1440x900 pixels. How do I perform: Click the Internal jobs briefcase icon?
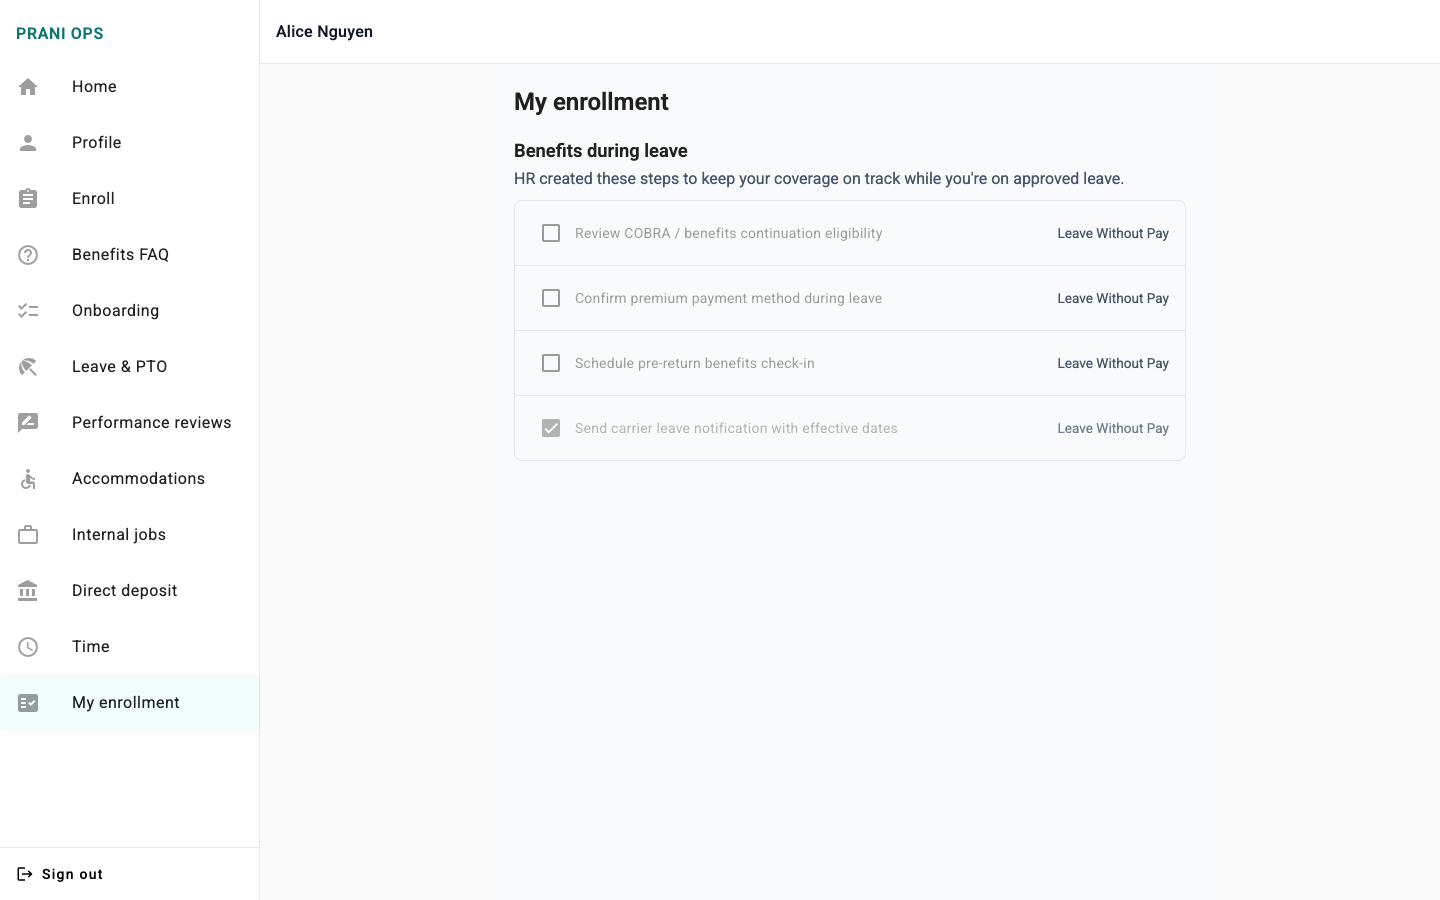pyautogui.click(x=28, y=535)
